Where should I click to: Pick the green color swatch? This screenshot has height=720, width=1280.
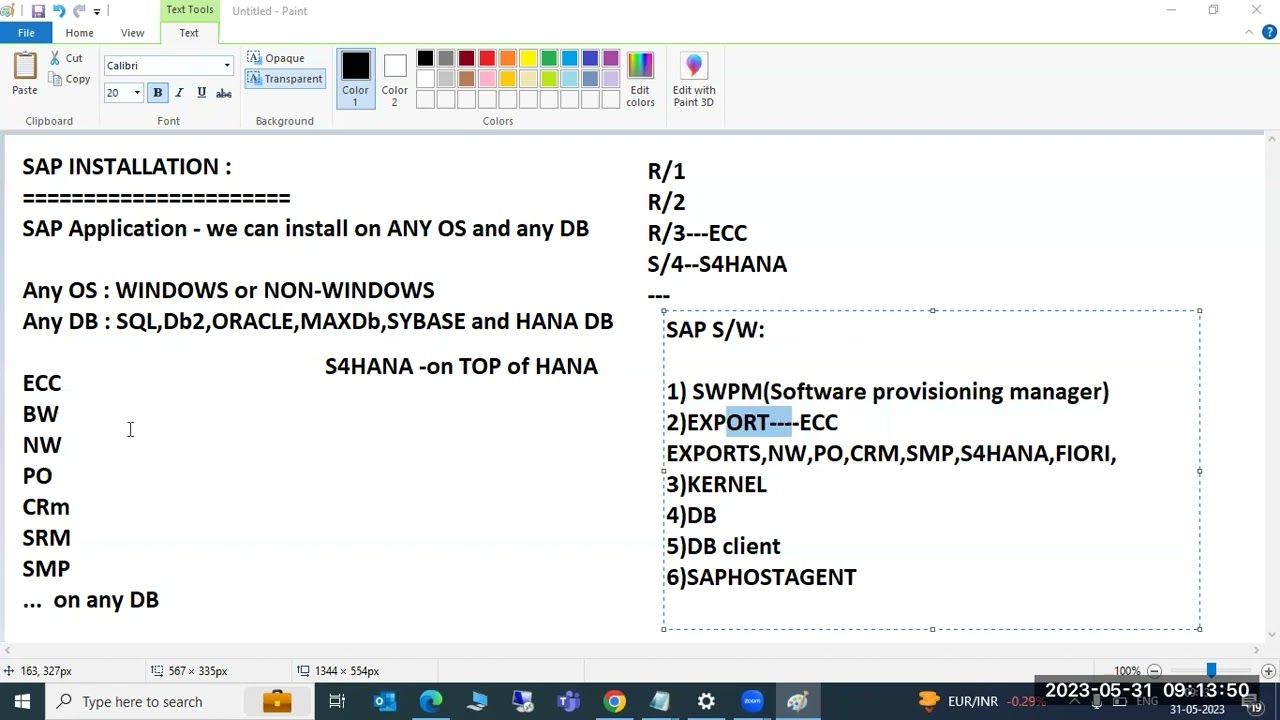(549, 59)
